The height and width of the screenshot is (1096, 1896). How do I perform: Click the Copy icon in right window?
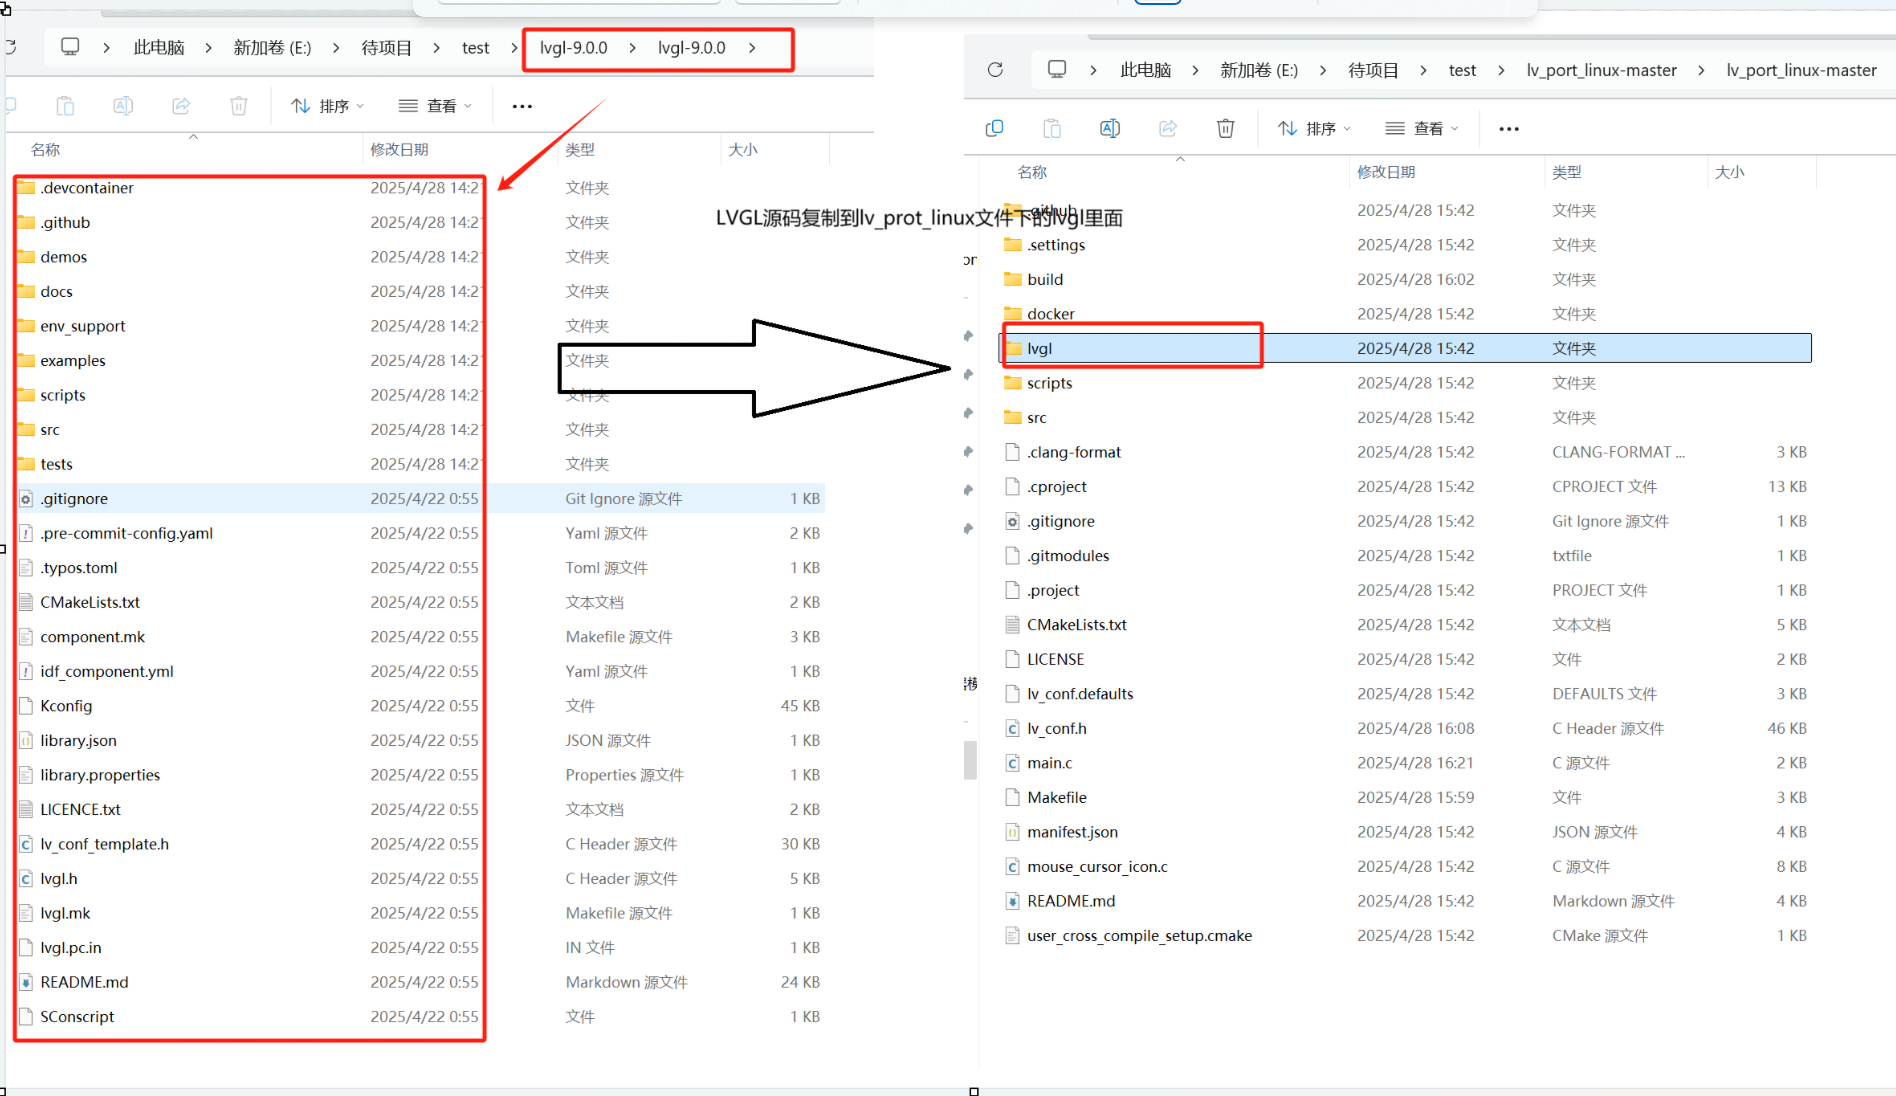click(x=995, y=128)
